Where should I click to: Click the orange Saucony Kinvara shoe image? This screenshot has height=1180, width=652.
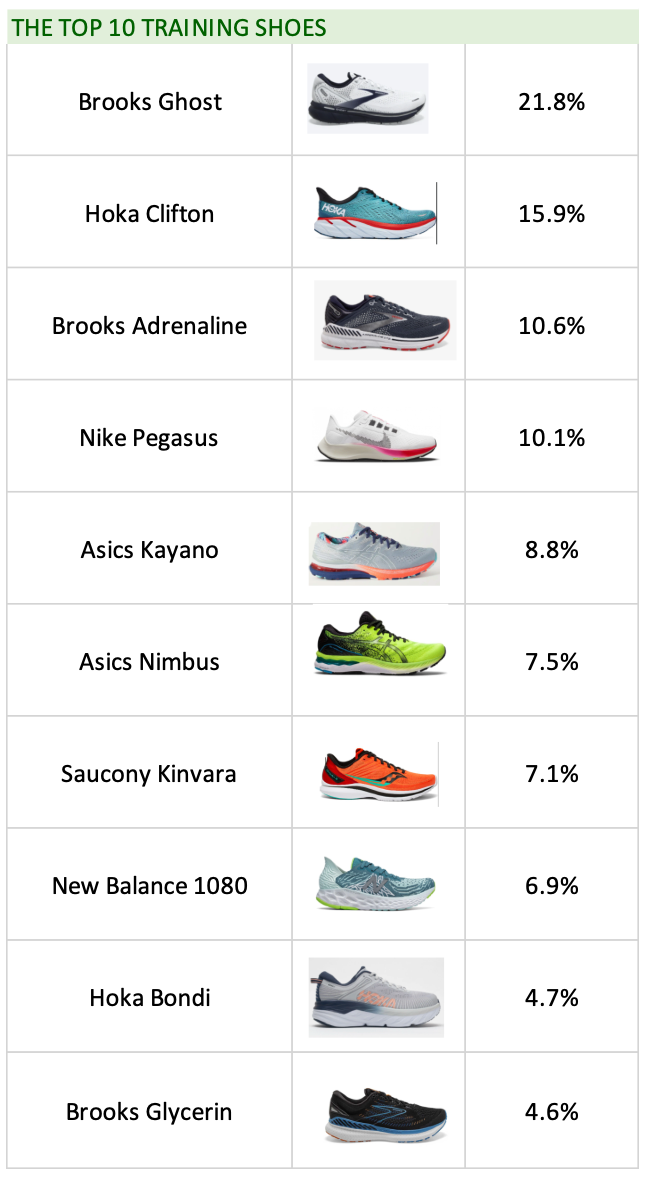coord(378,774)
